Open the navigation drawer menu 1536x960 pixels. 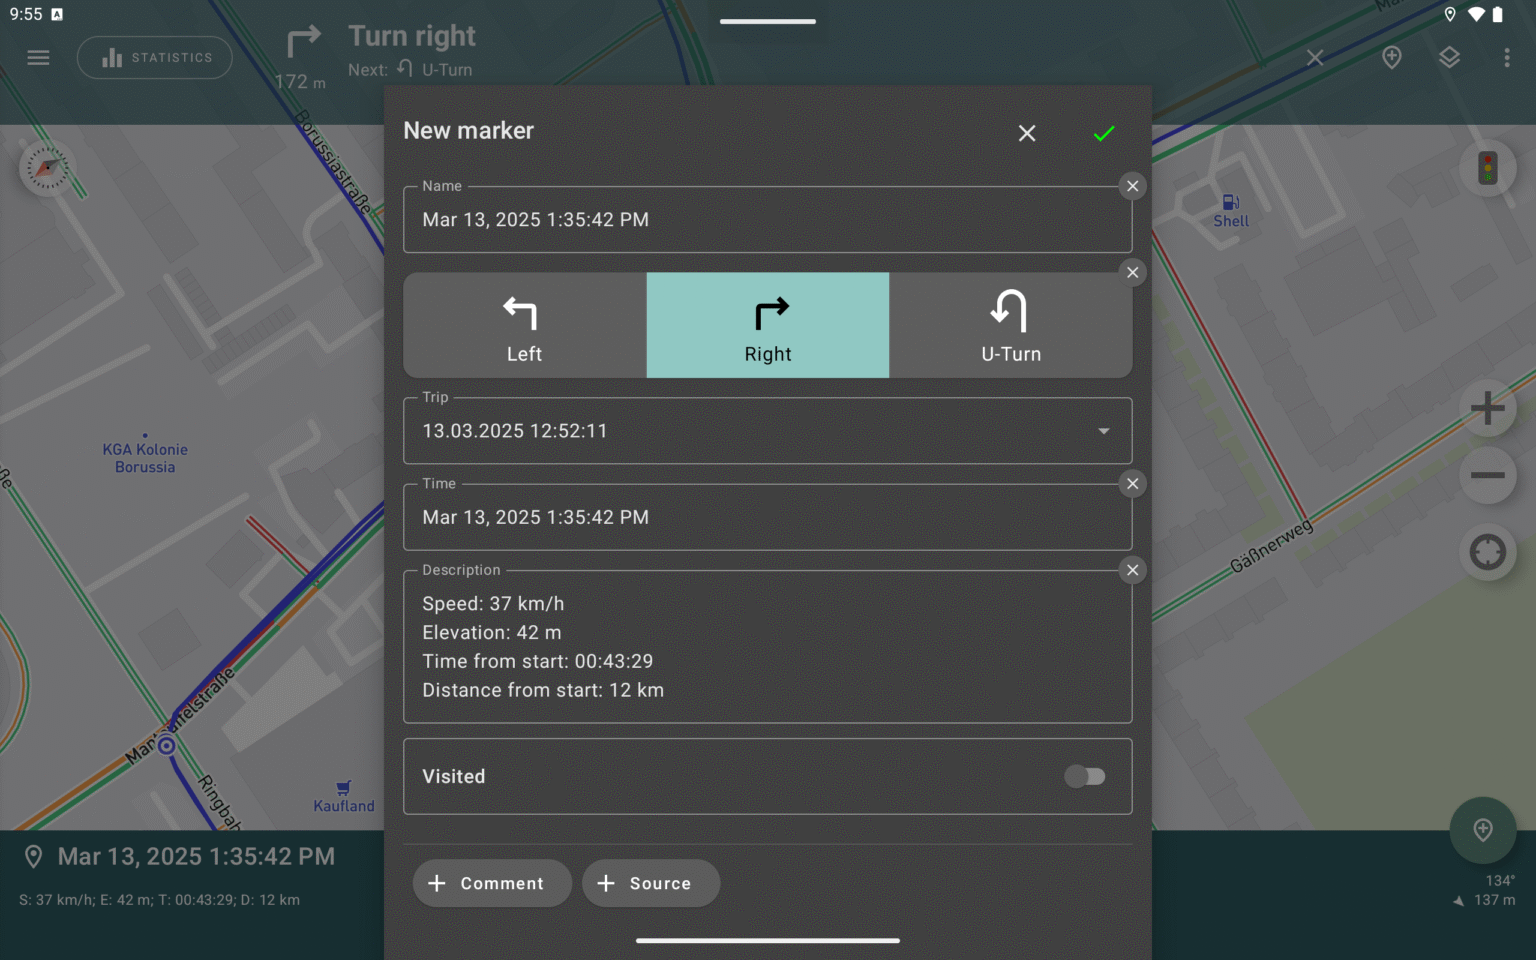coord(38,57)
